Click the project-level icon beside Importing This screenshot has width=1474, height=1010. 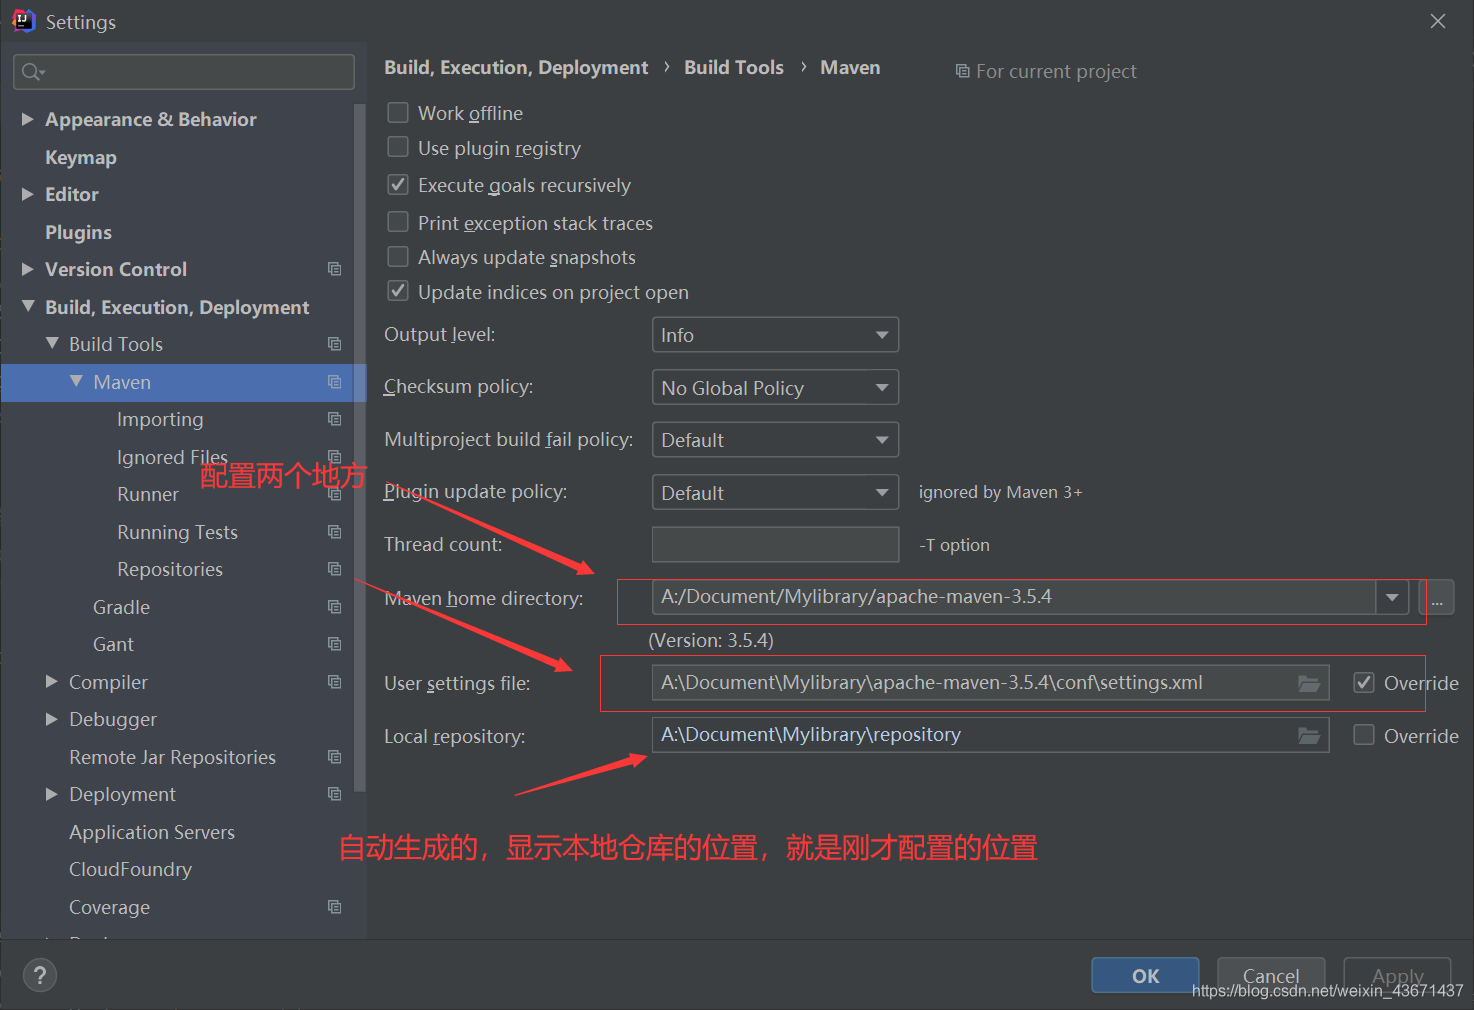click(x=334, y=419)
